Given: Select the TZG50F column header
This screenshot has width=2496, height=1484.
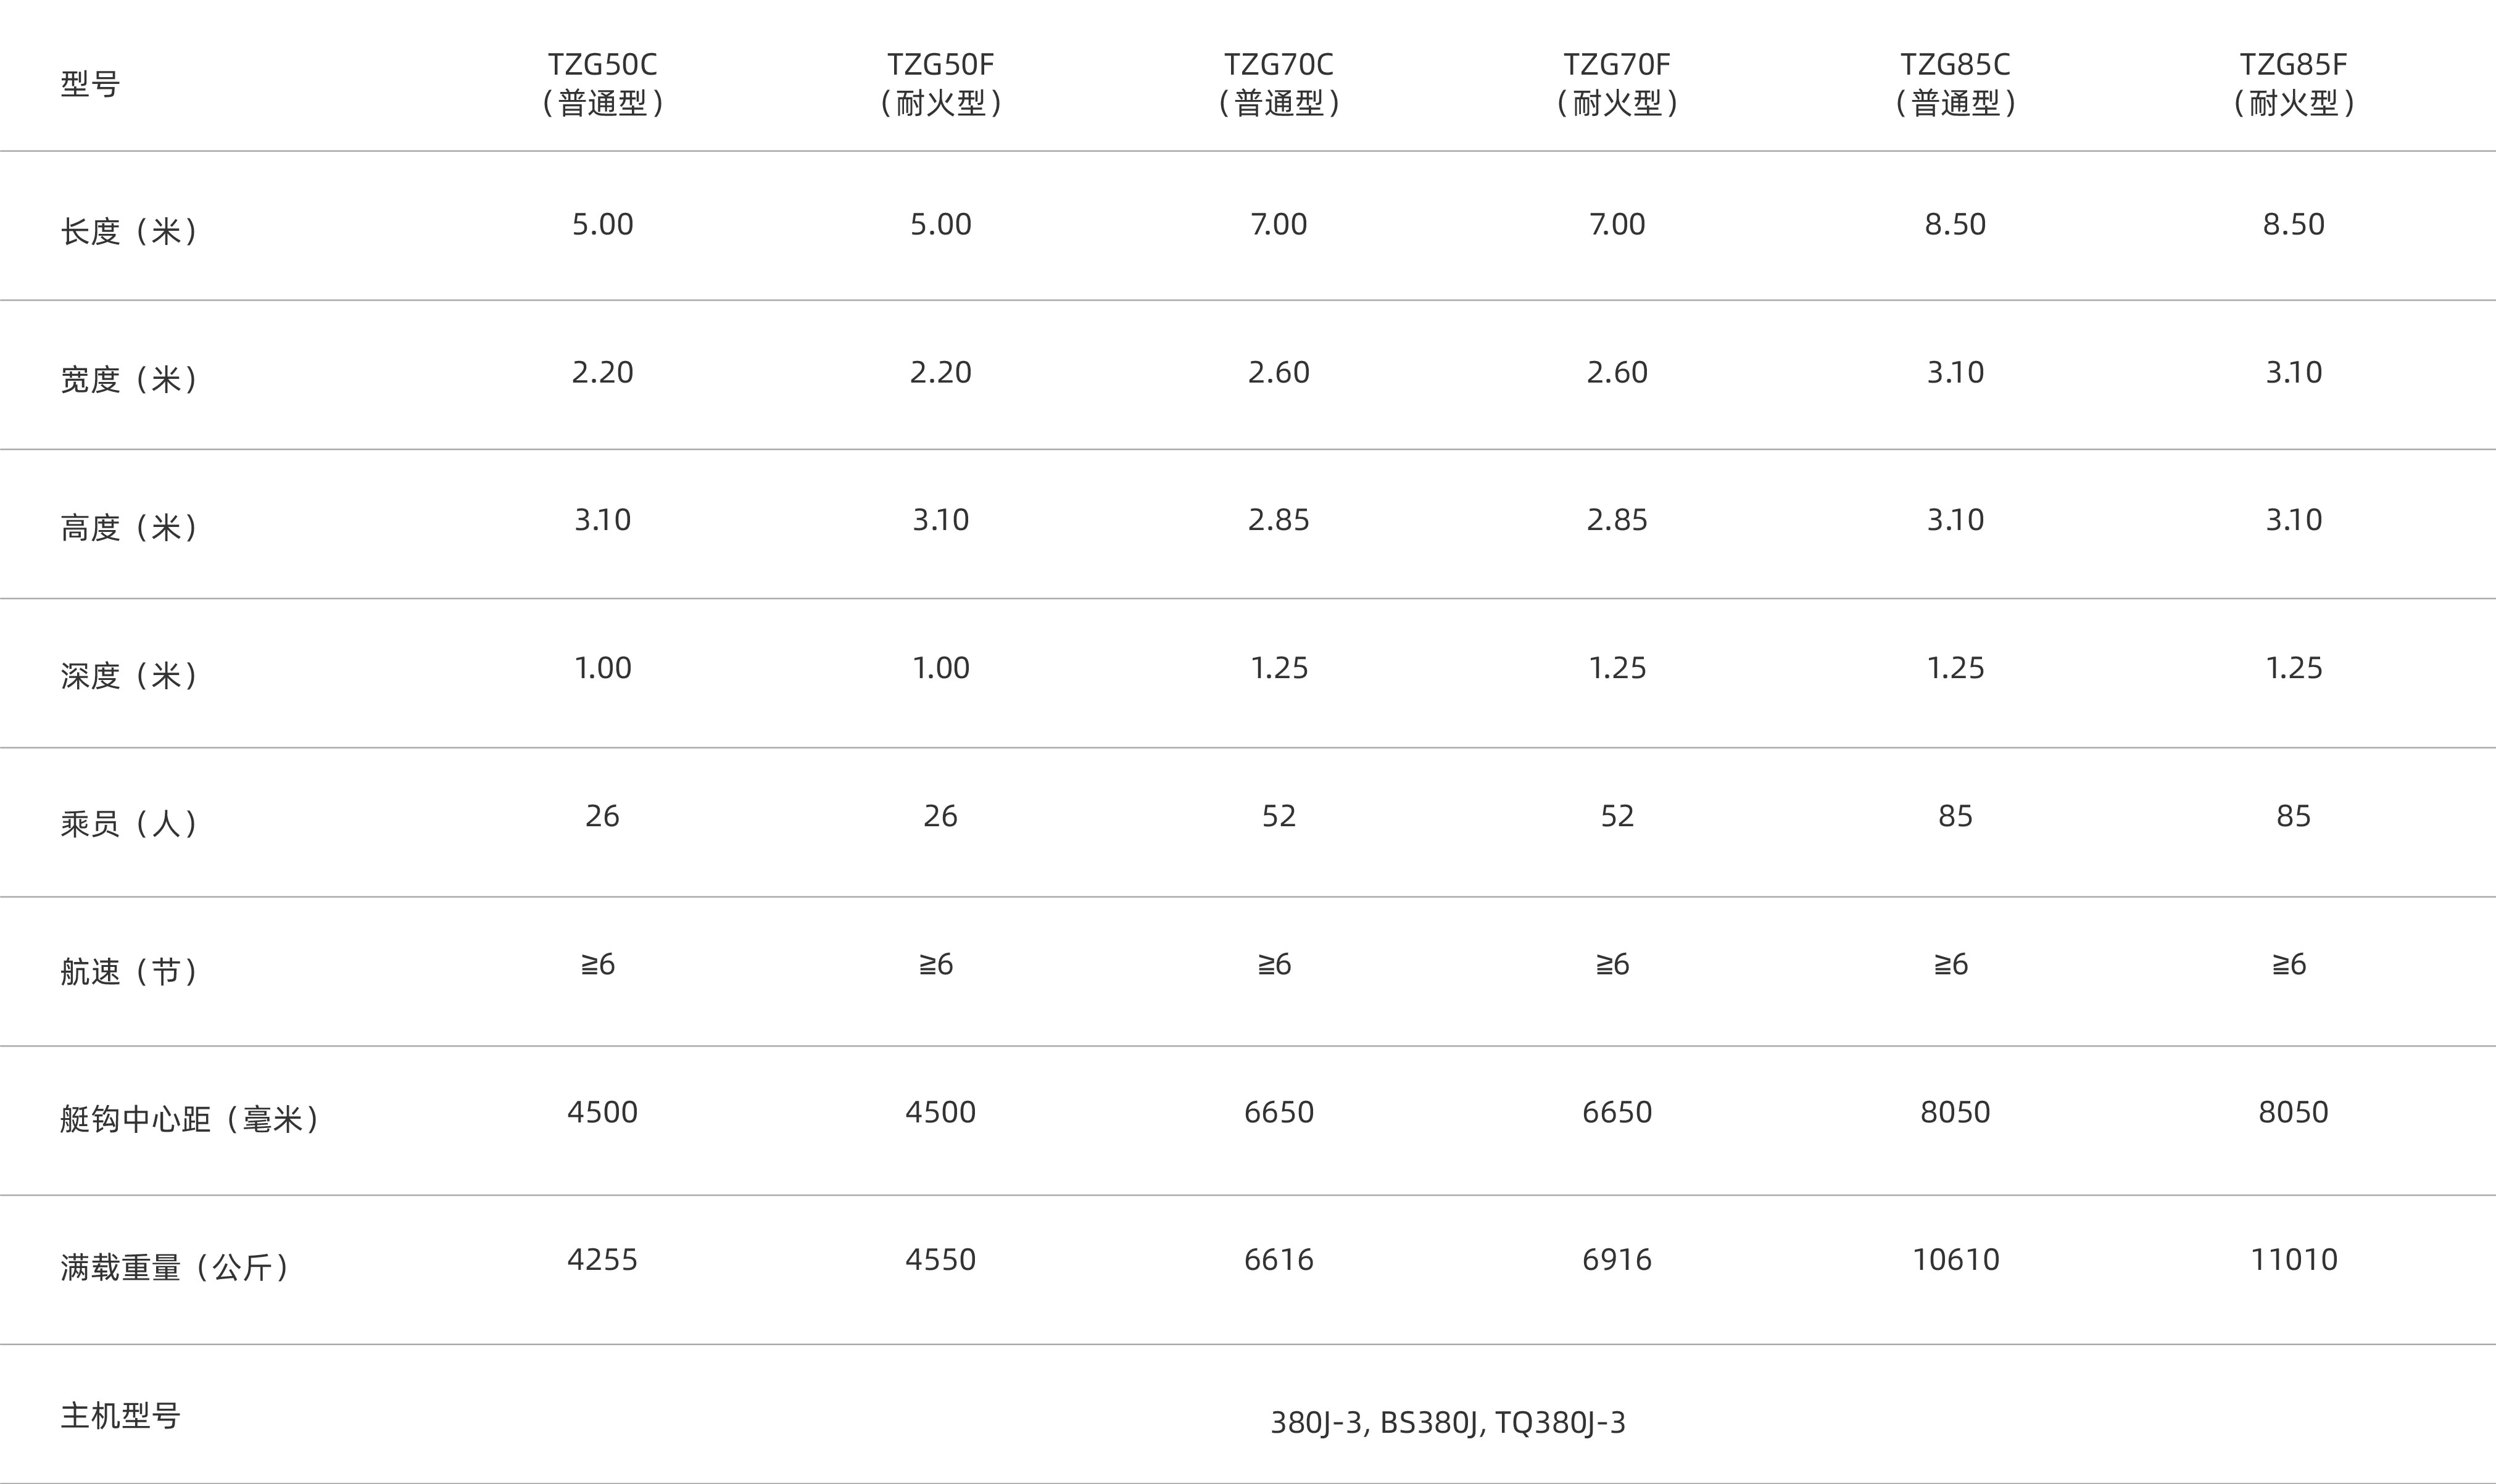Looking at the screenshot, I should (x=940, y=83).
